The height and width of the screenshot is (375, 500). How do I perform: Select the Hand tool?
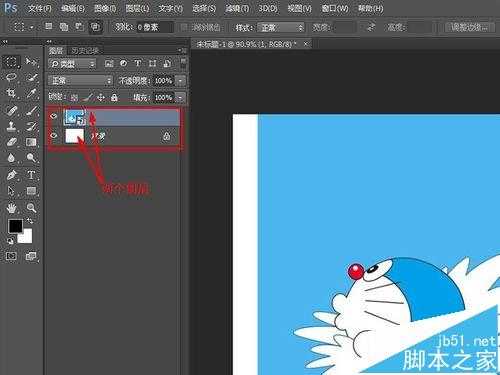[11, 208]
